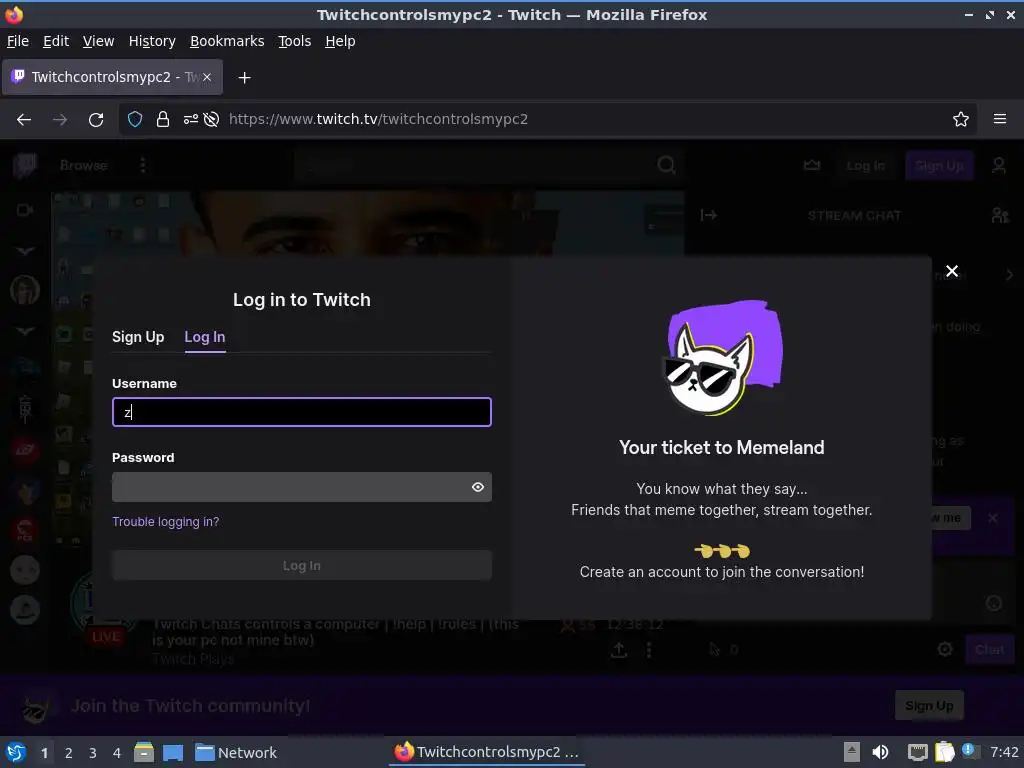Click the user profile avatar icon
Screen dimensions: 1024x768
point(999,165)
